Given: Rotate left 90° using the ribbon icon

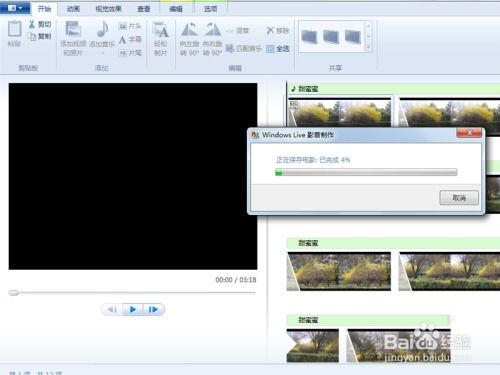Looking at the screenshot, I should [x=189, y=29].
